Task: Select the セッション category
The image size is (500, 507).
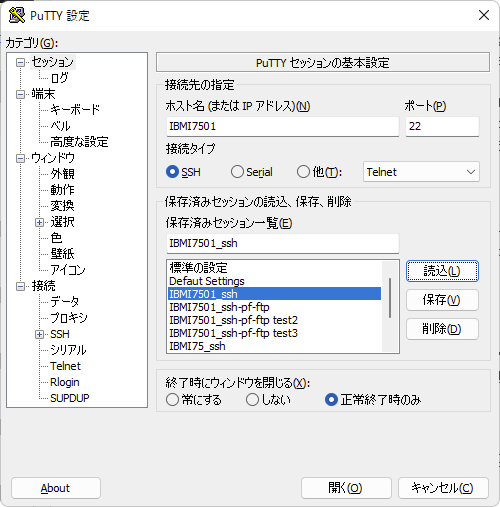Action: coord(53,62)
